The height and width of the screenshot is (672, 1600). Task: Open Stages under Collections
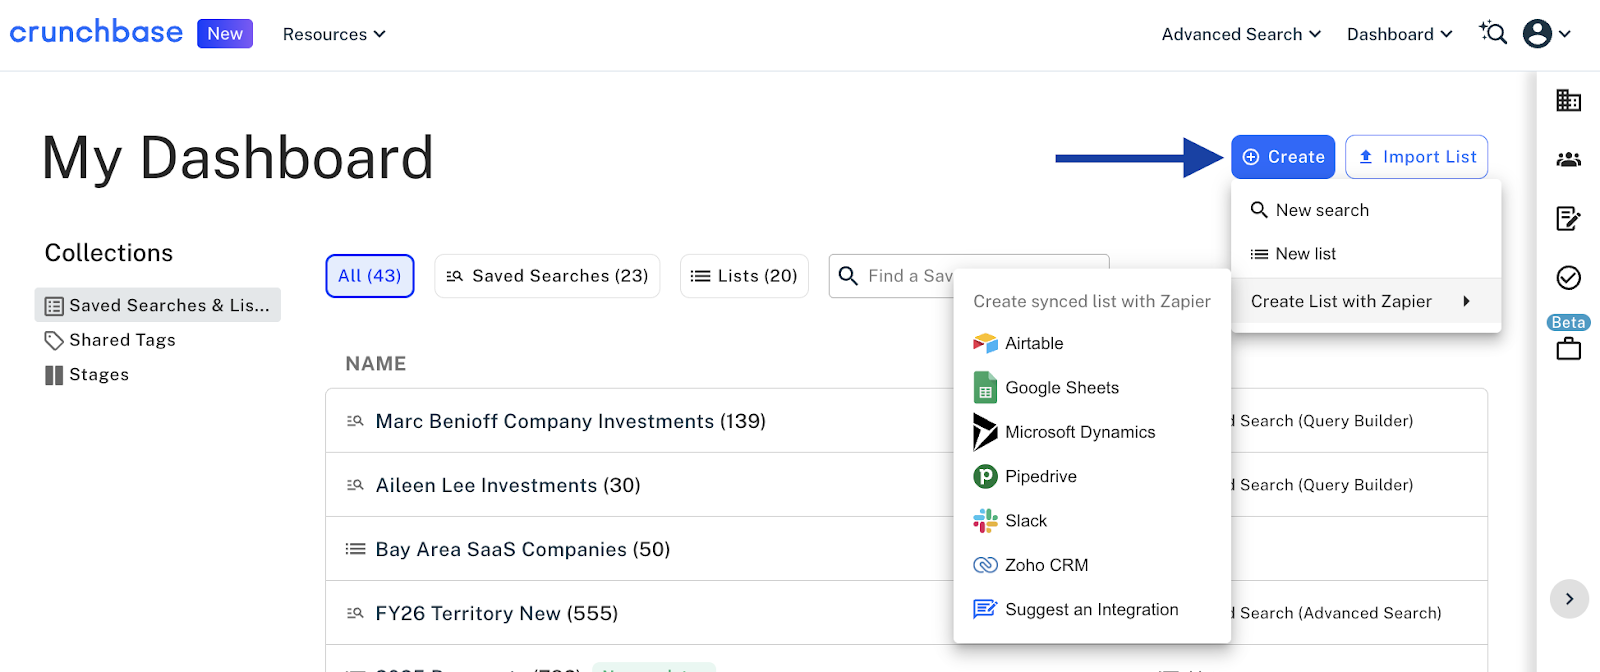[x=87, y=375]
